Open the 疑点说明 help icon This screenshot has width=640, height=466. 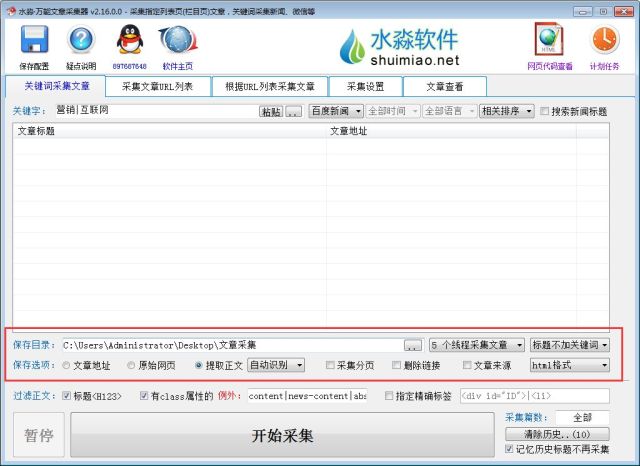tap(81, 39)
